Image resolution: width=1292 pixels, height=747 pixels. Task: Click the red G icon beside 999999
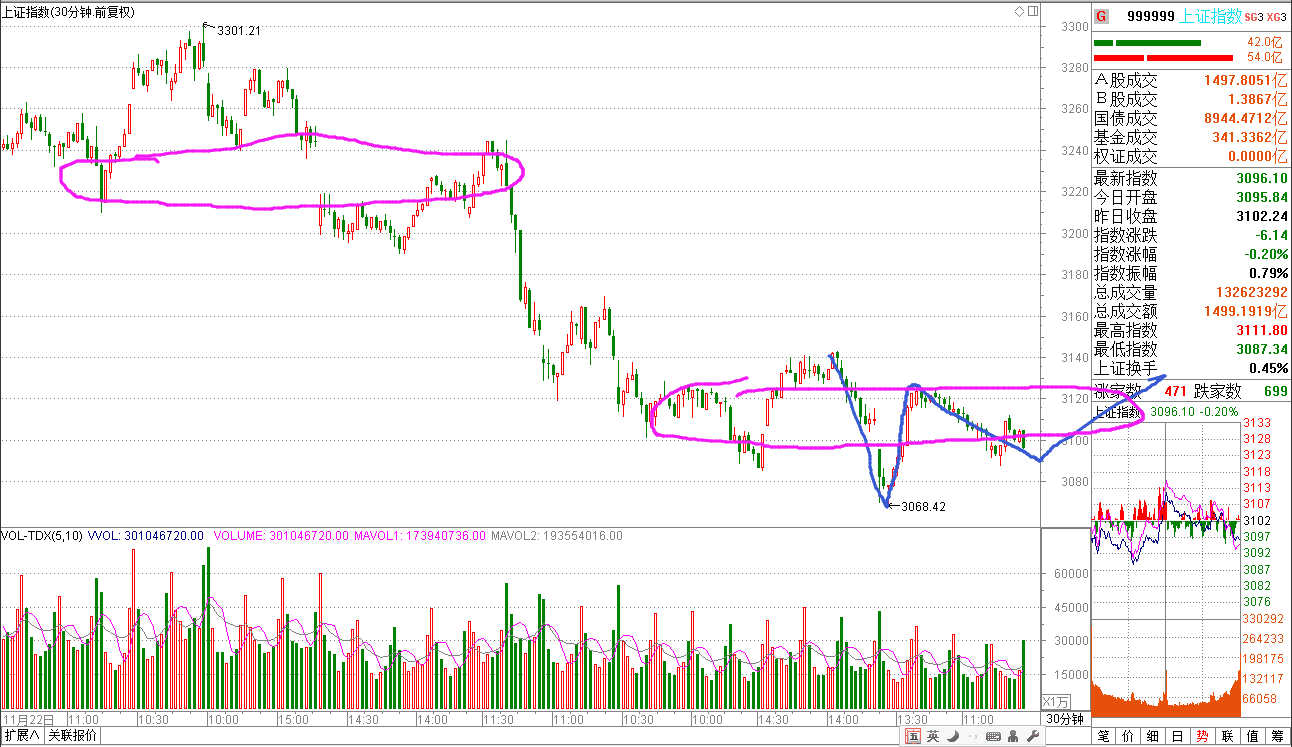(1101, 16)
